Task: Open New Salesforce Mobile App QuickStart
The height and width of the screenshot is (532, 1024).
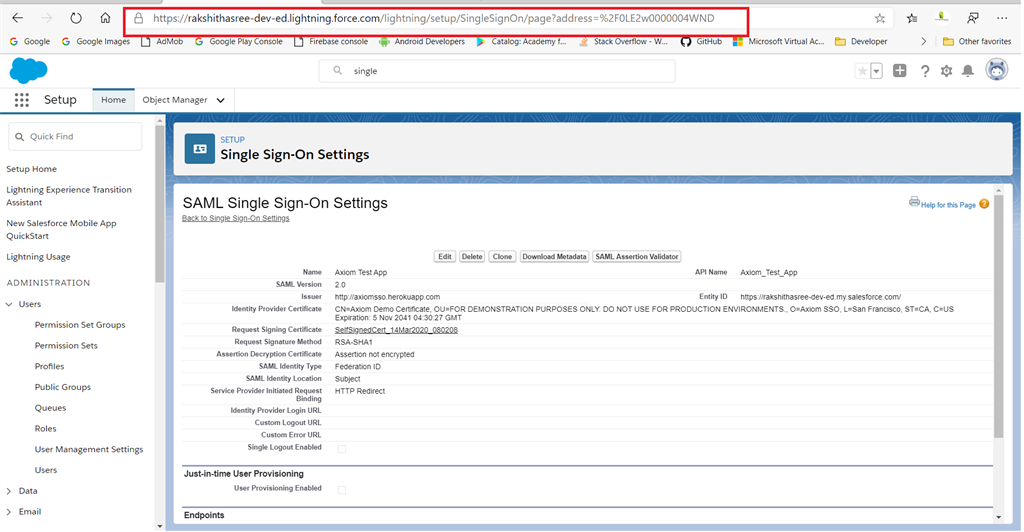Action: pos(61,229)
